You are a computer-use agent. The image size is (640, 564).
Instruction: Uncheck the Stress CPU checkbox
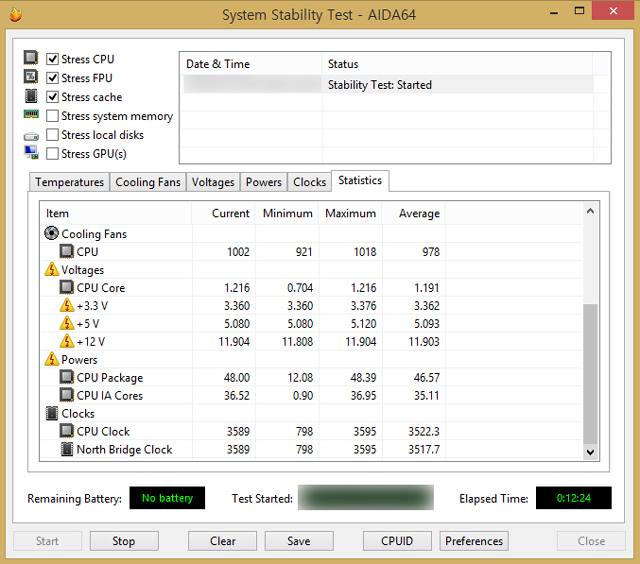[52, 59]
